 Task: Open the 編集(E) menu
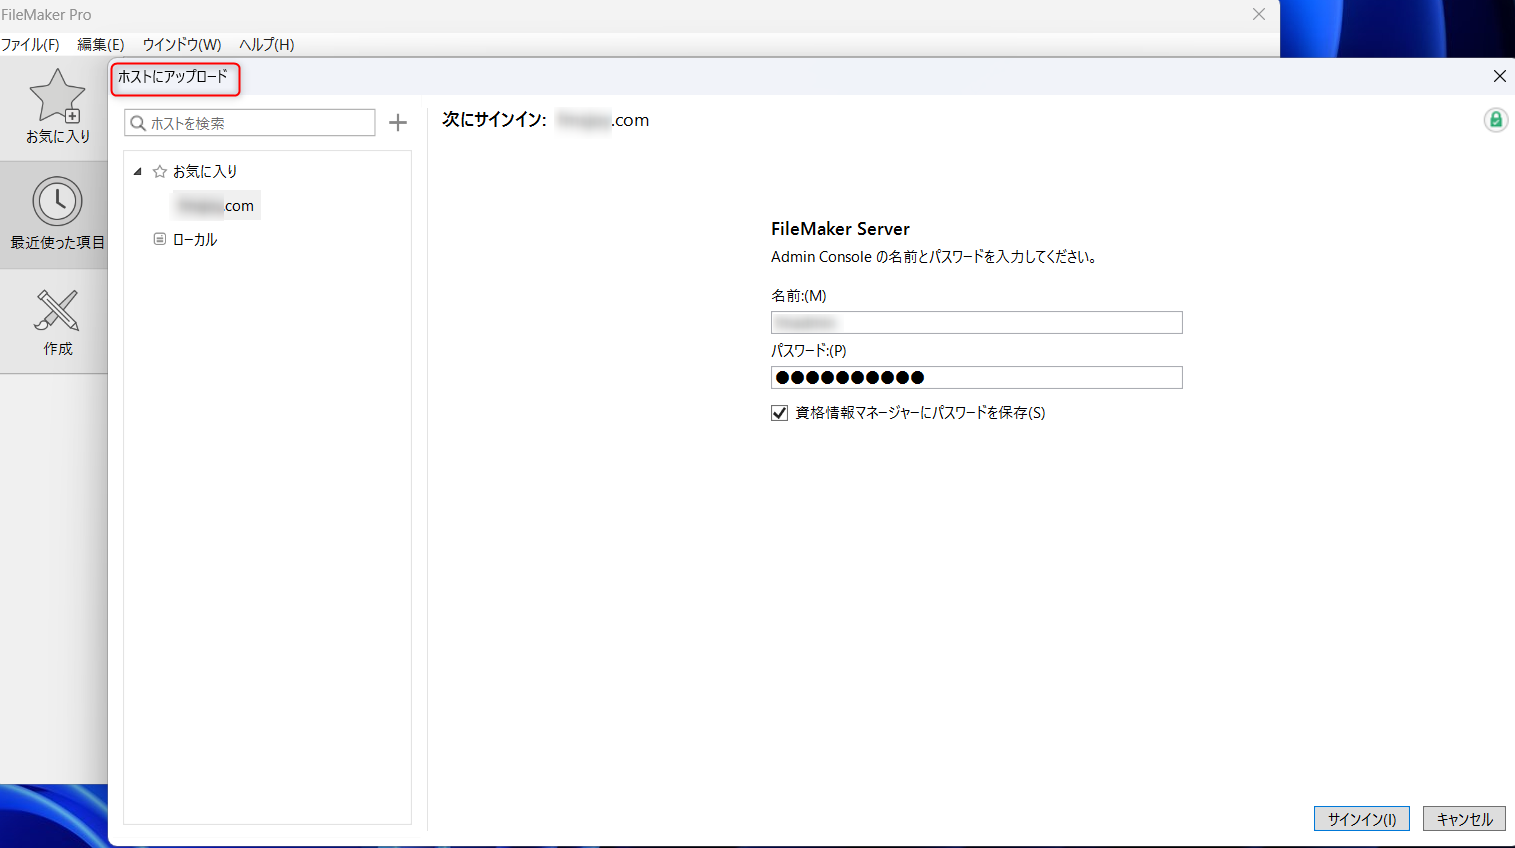[101, 45]
